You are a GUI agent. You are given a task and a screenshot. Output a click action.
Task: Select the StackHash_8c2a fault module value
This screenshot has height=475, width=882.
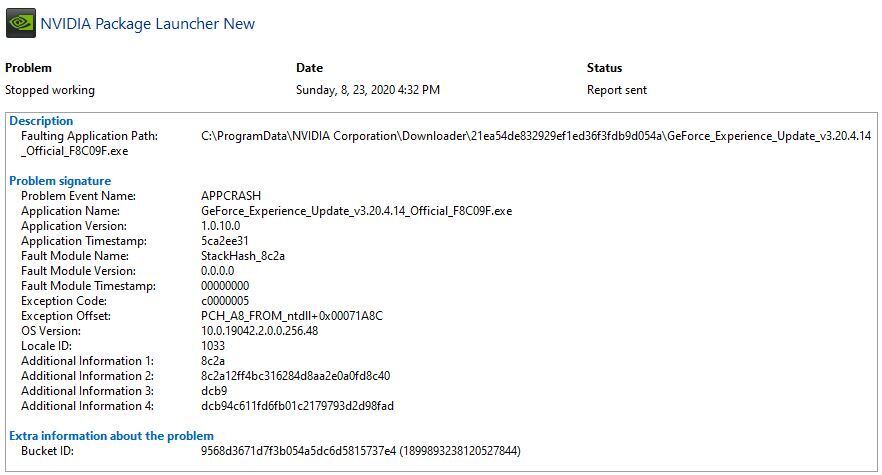[x=243, y=256]
